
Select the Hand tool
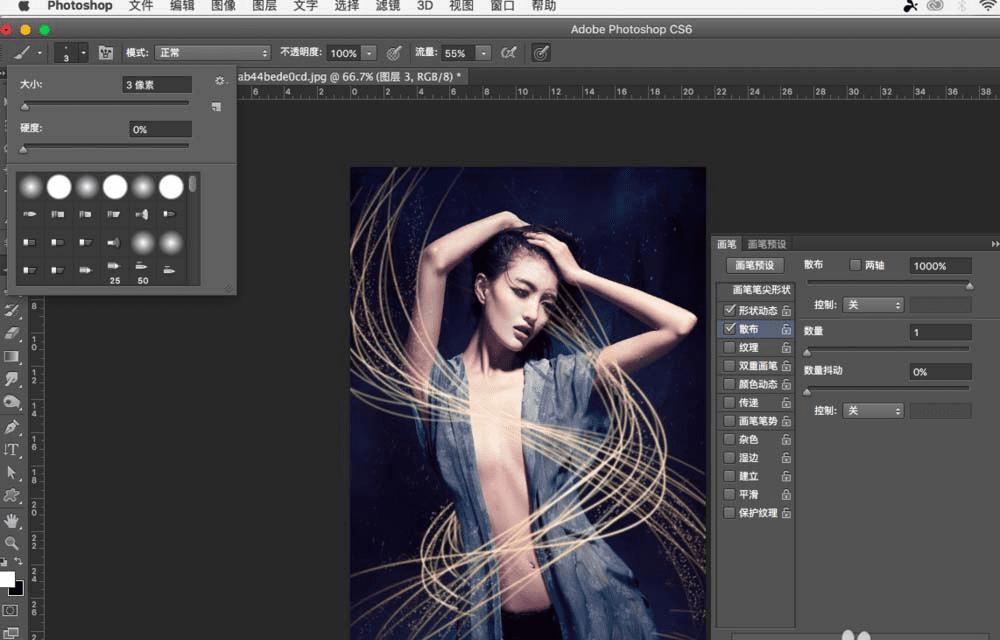point(12,520)
